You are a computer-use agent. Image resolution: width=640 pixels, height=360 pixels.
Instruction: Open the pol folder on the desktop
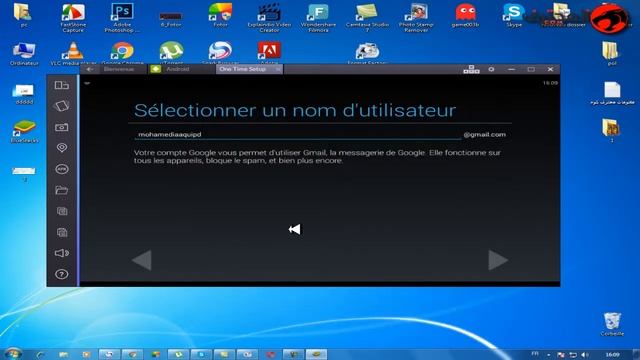(611, 53)
